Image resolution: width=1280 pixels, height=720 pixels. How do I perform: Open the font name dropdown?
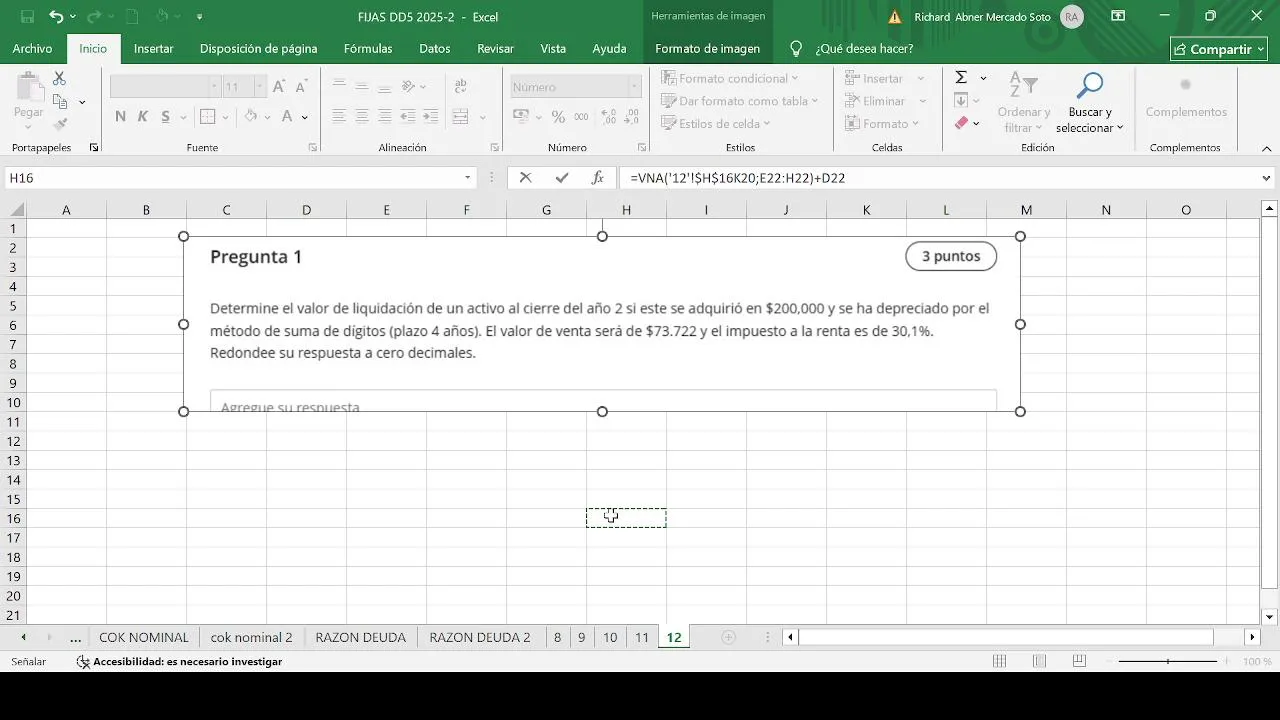click(213, 87)
